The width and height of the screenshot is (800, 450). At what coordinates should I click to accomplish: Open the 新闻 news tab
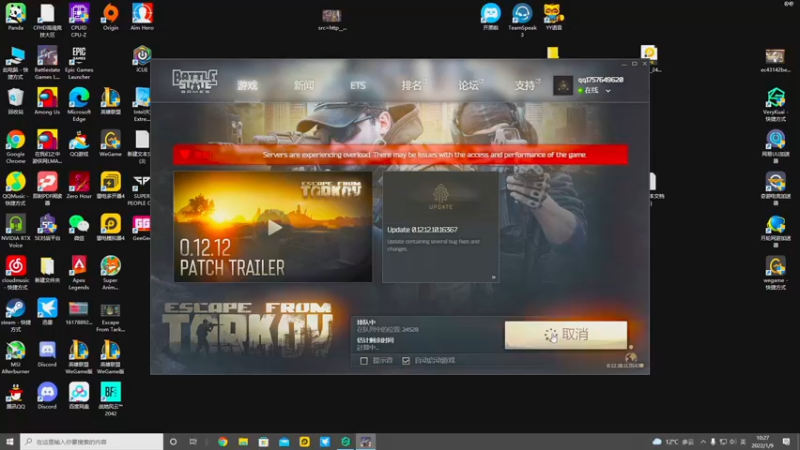(304, 85)
